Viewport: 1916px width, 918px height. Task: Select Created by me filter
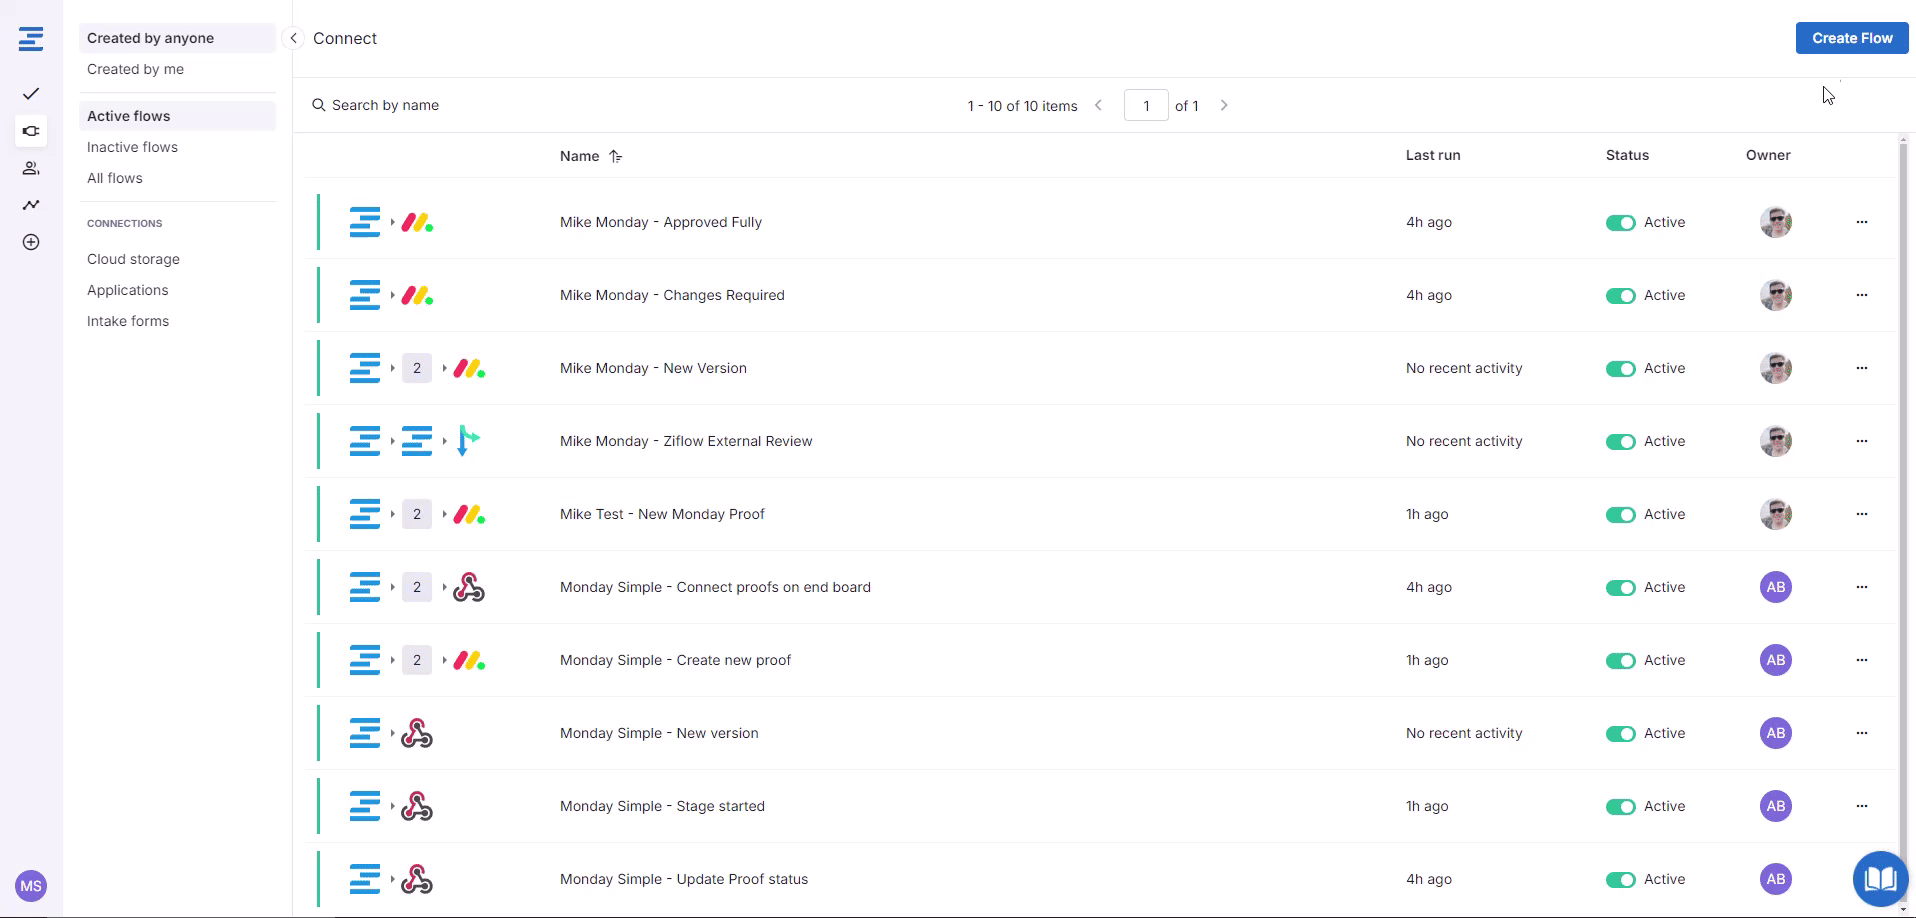[135, 69]
